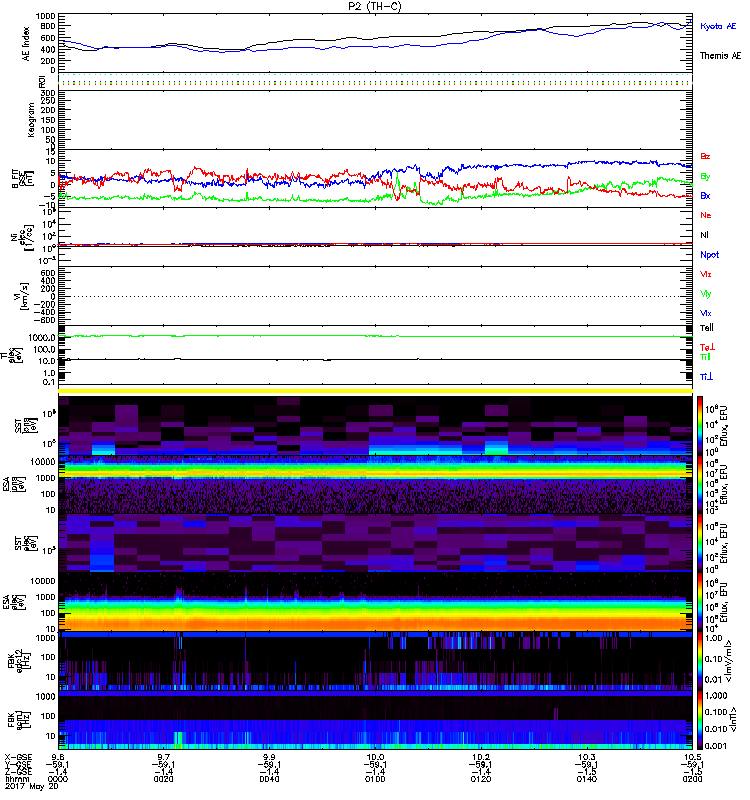Click the 0140 time tick label
This screenshot has width=750, height=800.
(587, 779)
